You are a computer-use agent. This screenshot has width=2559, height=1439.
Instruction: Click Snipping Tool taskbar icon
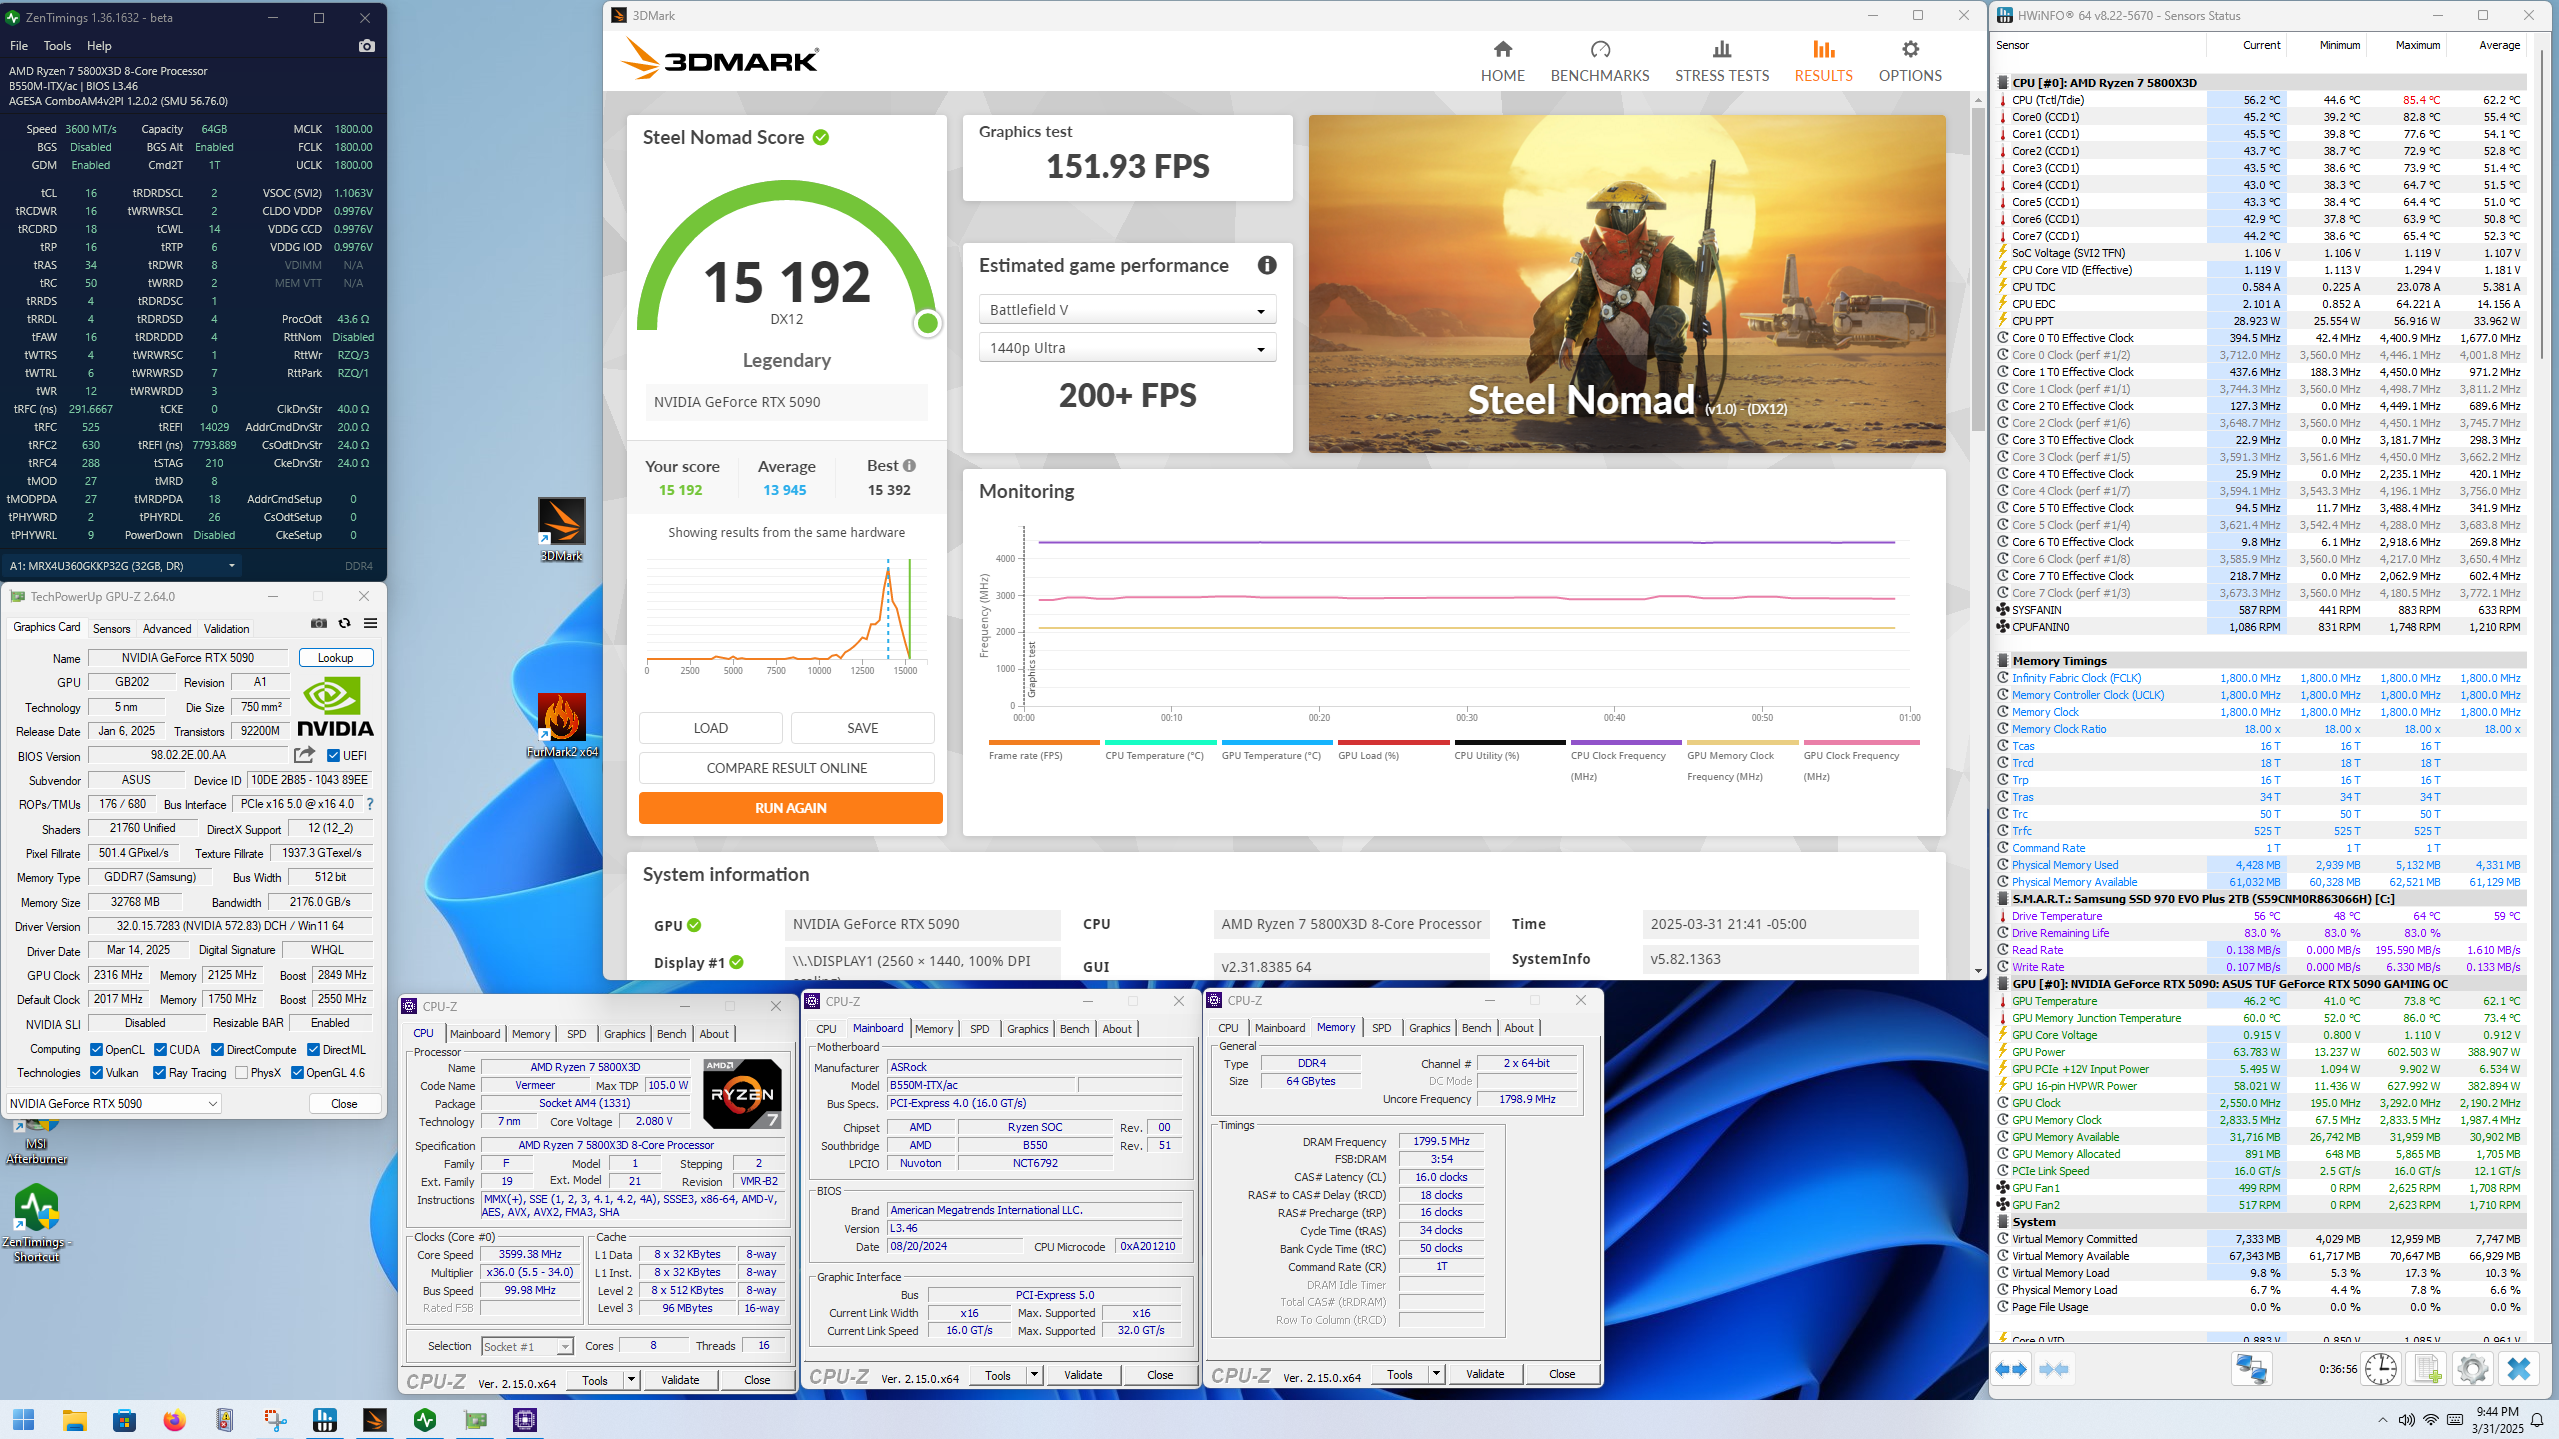tap(275, 1419)
